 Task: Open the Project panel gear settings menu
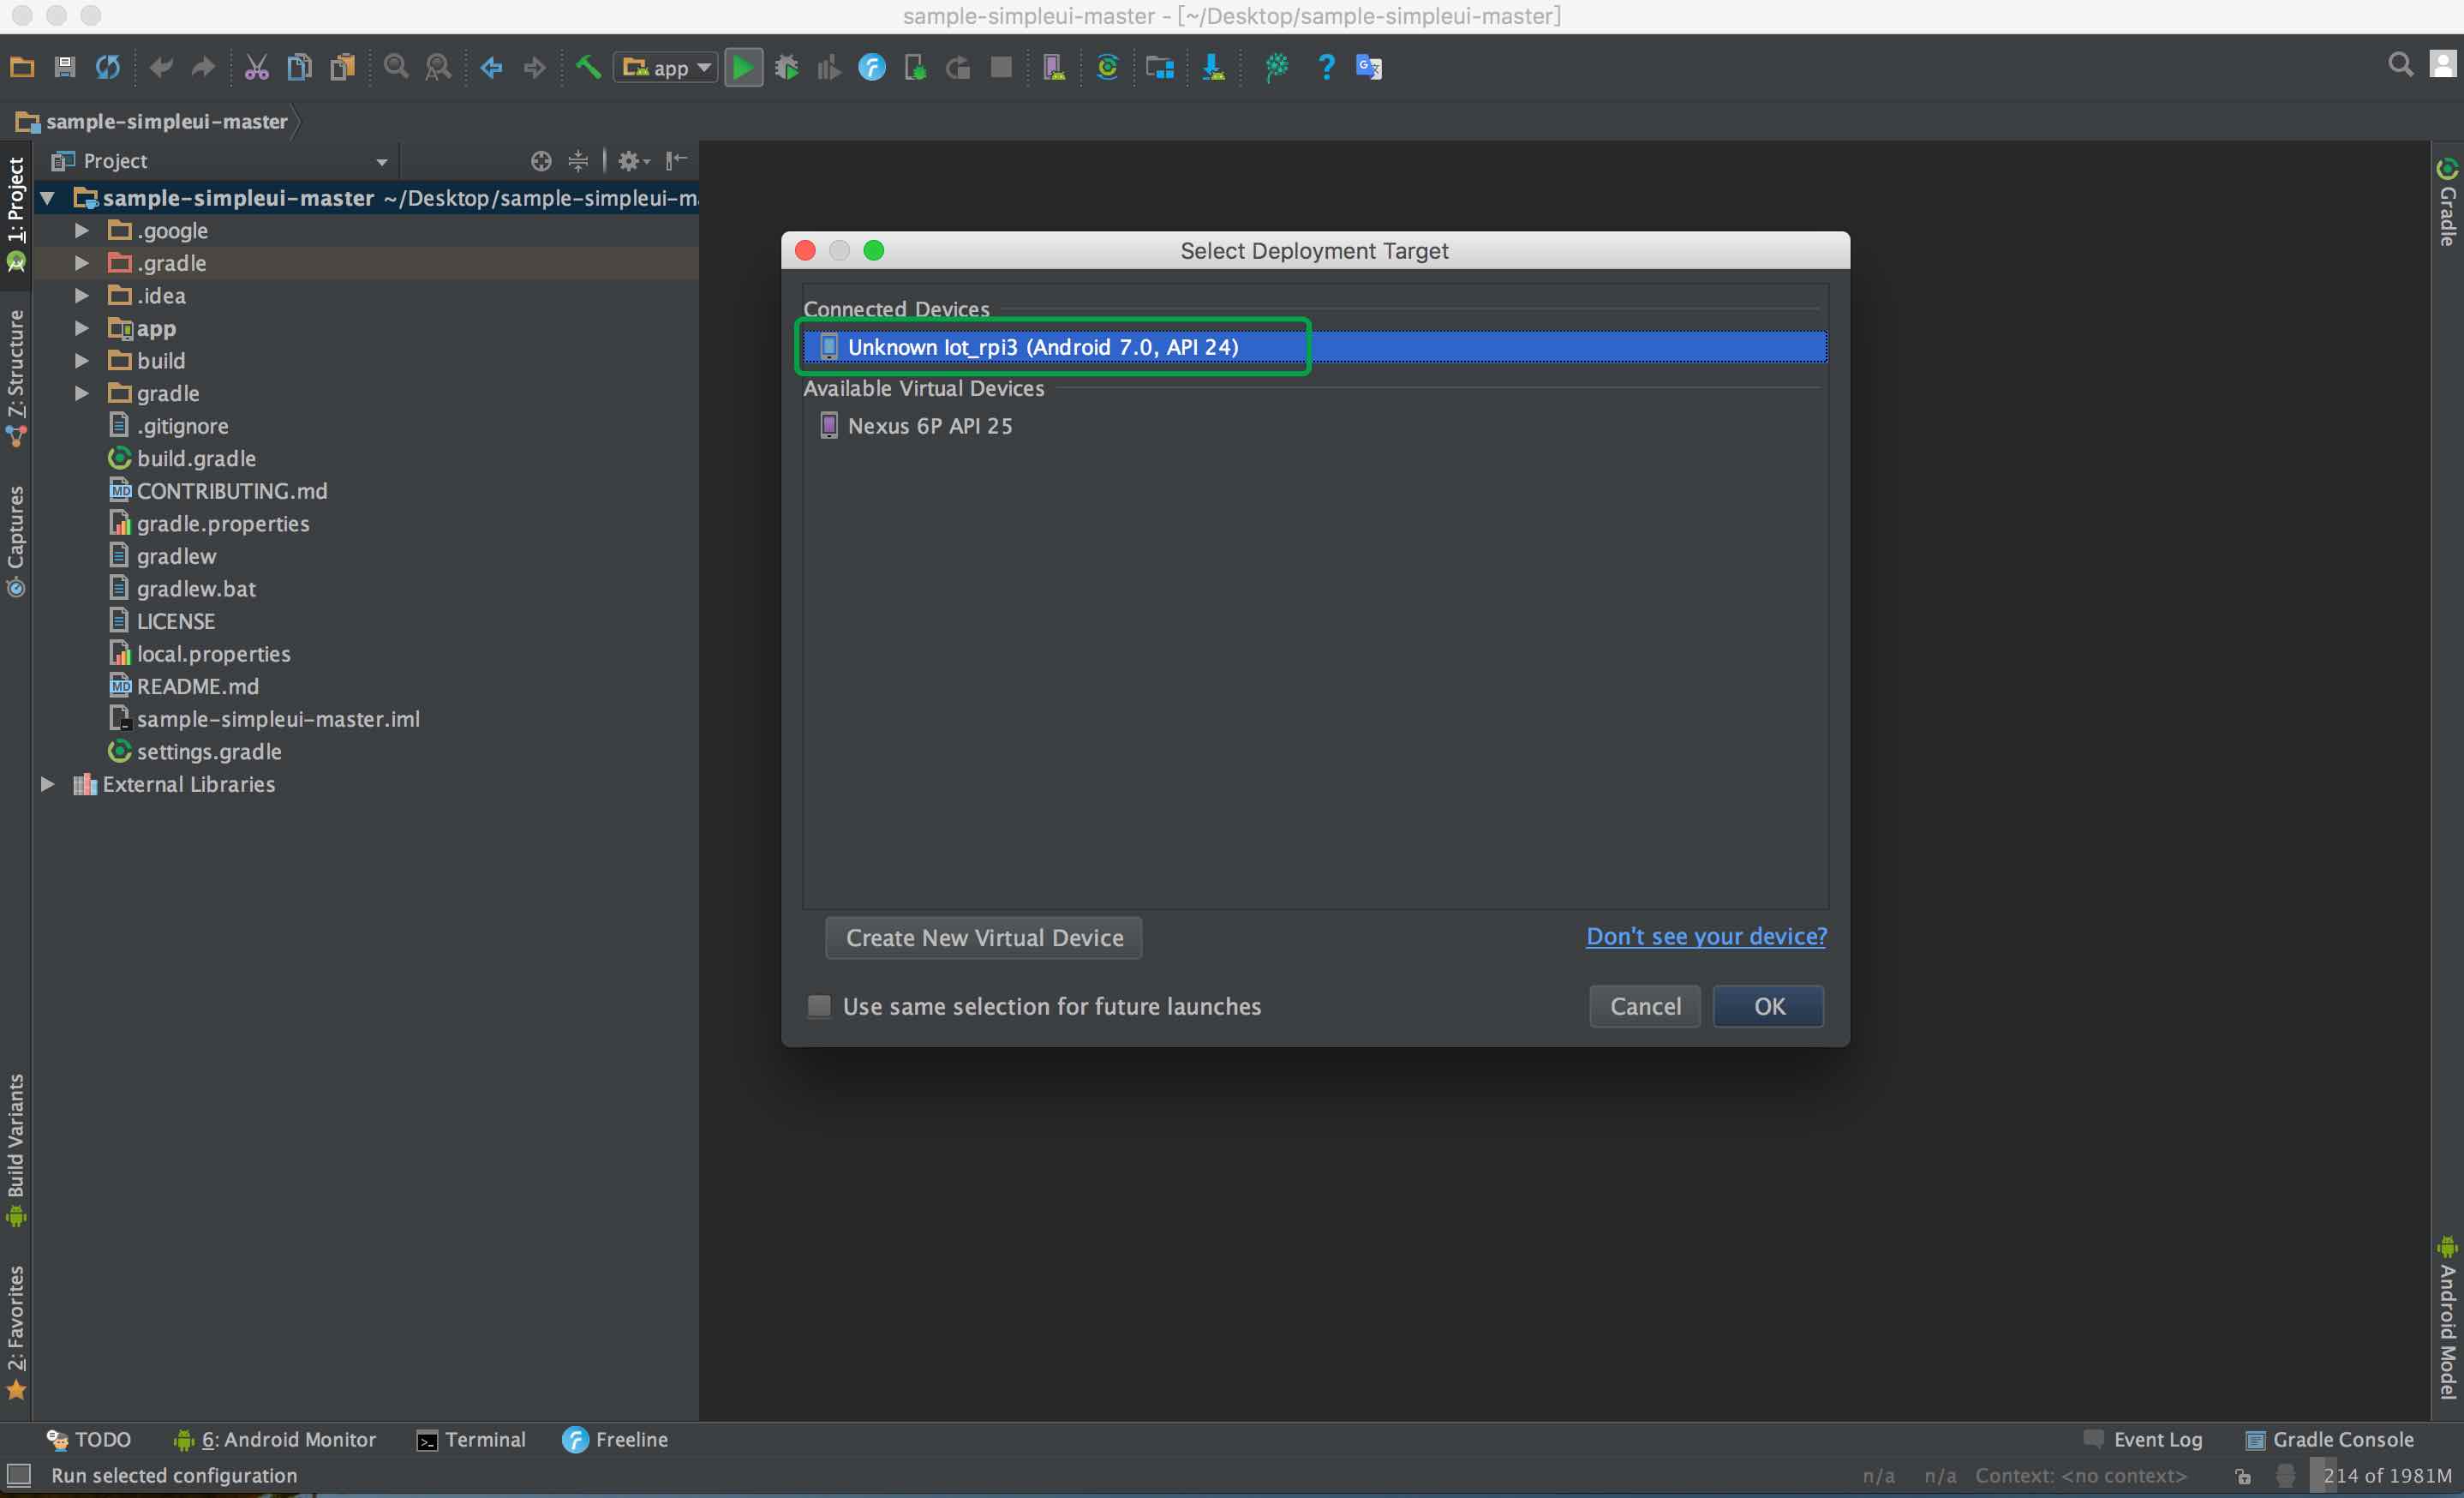click(633, 161)
